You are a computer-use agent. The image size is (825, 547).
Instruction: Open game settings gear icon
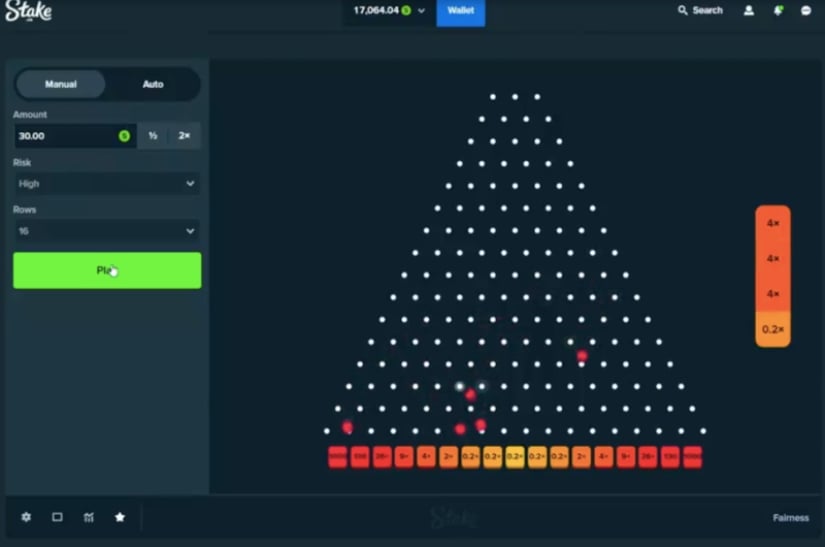point(26,517)
